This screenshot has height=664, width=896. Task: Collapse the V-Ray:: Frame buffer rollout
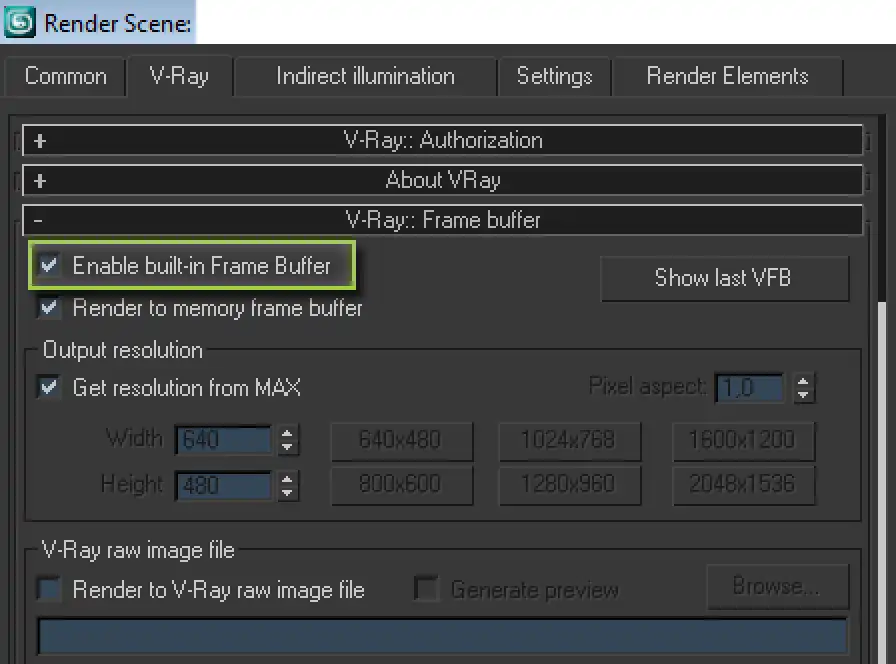pyautogui.click(x=442, y=220)
